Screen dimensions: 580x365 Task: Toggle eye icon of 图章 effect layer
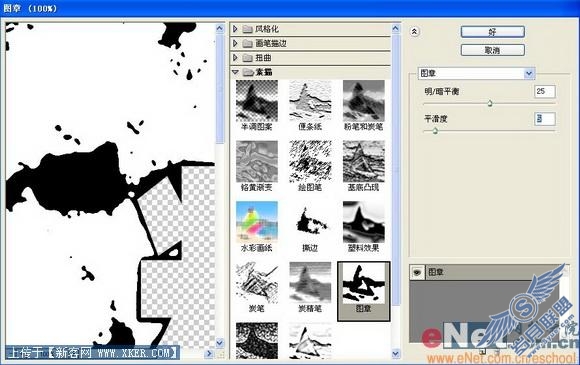418,273
